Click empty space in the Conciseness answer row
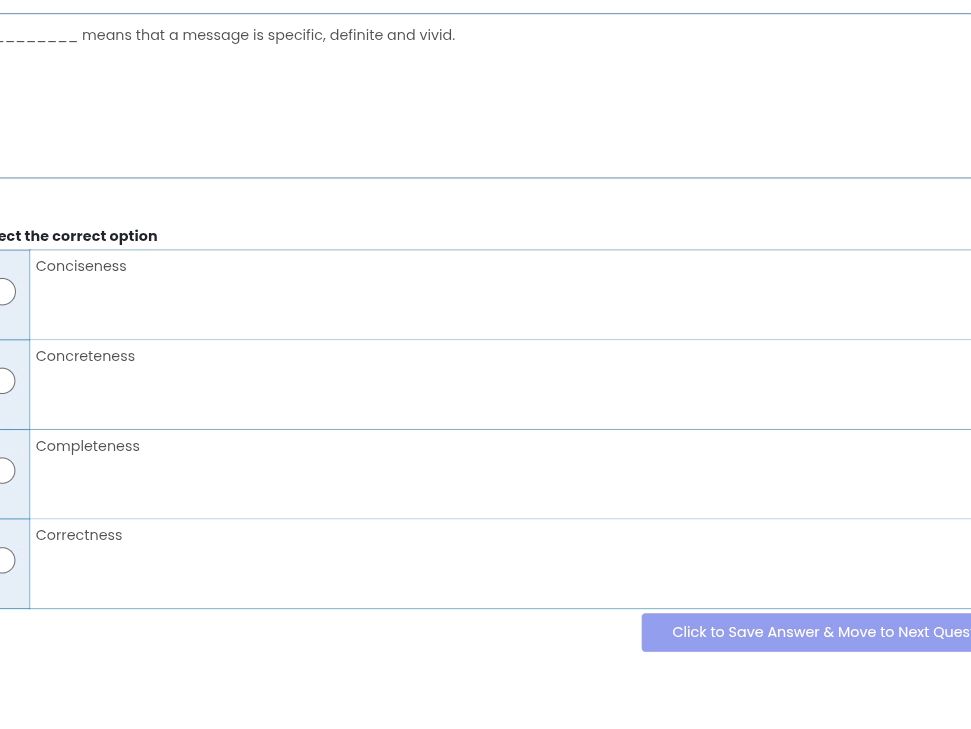 (500, 300)
